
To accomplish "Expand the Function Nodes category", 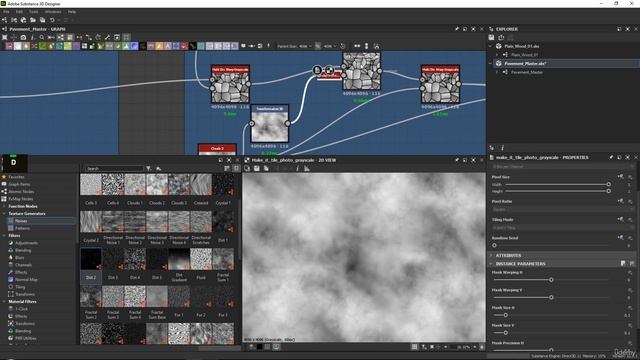I will (x=4, y=206).
